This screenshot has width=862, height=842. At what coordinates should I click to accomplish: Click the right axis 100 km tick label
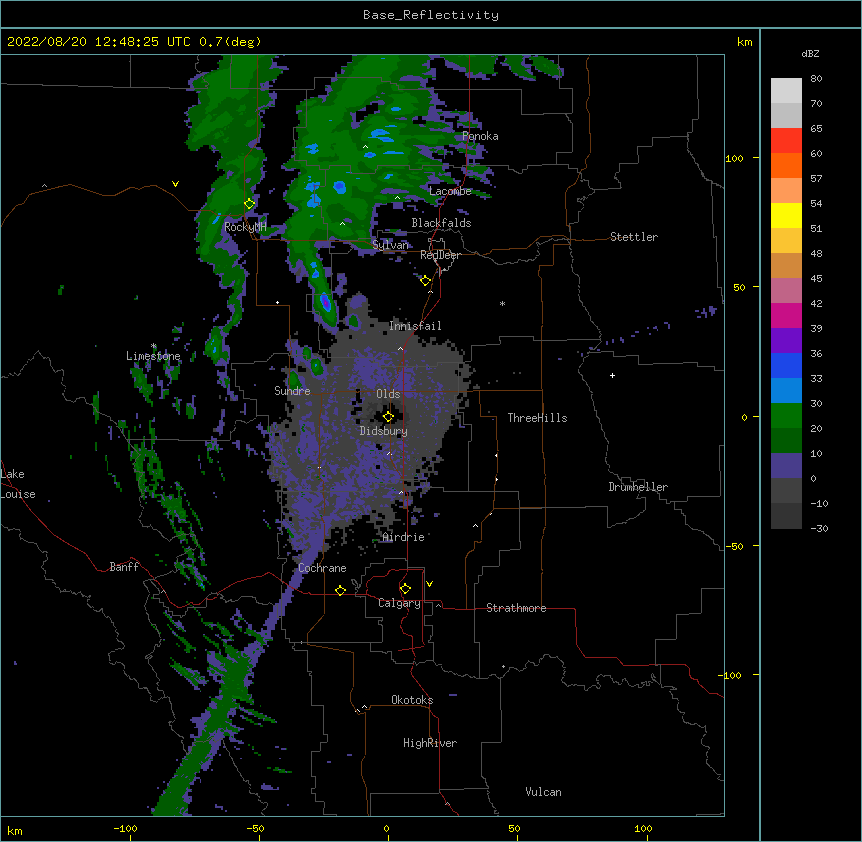pos(734,158)
